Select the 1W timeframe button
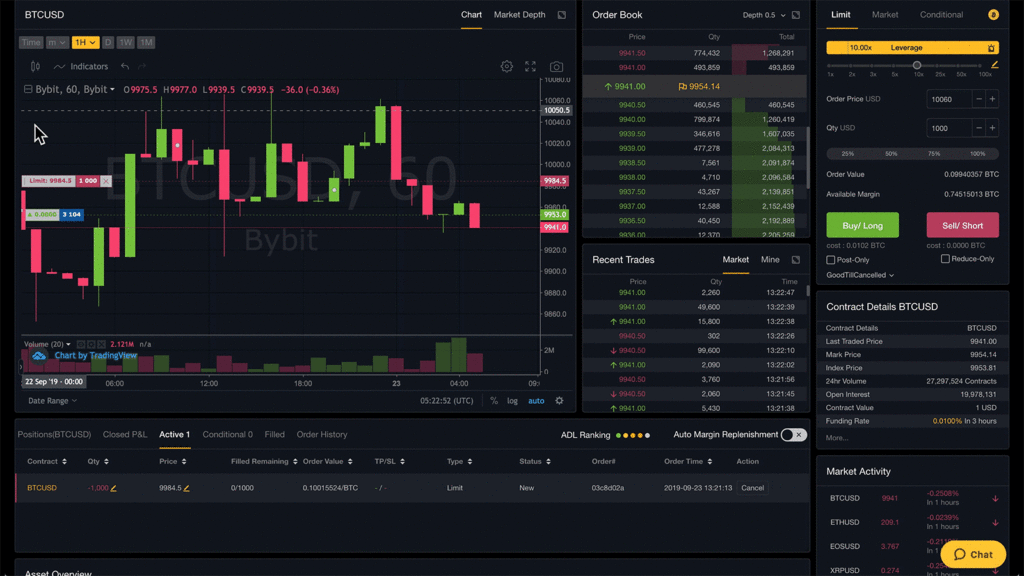This screenshot has height=576, width=1024. point(125,42)
